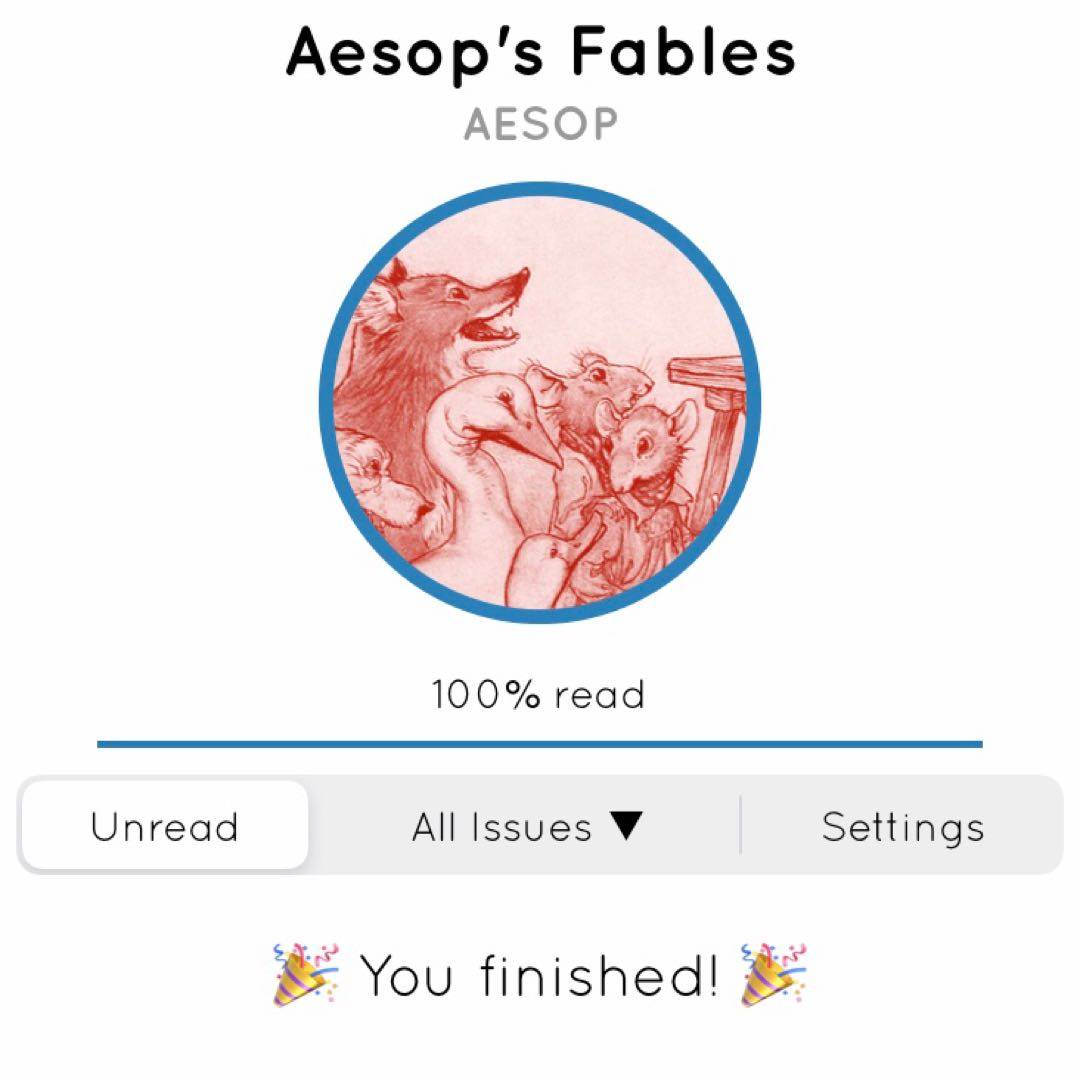Click the left party popper emoji
The height and width of the screenshot is (1080, 1080).
pyautogui.click(x=306, y=974)
